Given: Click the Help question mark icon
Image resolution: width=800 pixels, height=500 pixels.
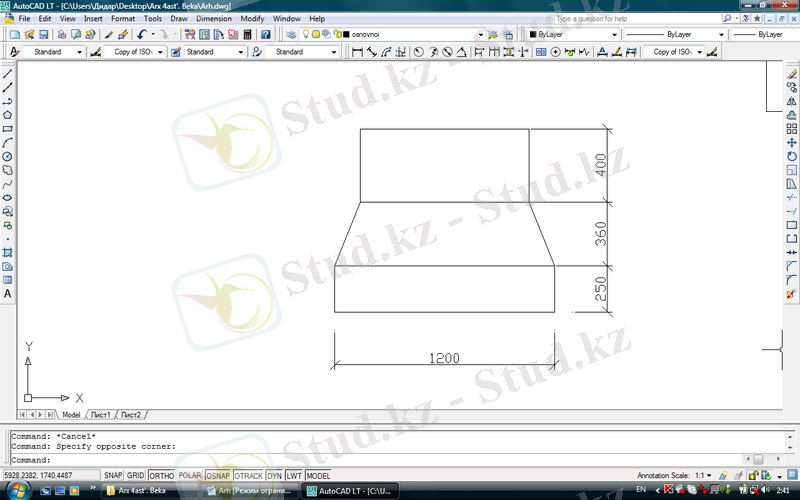Looking at the screenshot, I should click(x=266, y=34).
